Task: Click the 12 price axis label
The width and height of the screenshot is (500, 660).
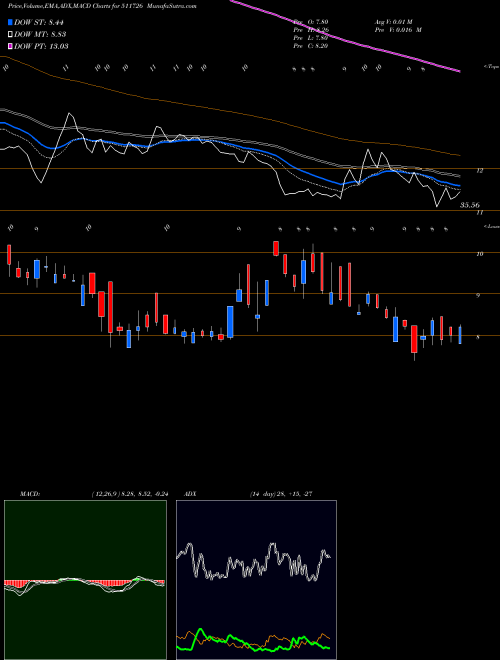Action: [x=479, y=170]
